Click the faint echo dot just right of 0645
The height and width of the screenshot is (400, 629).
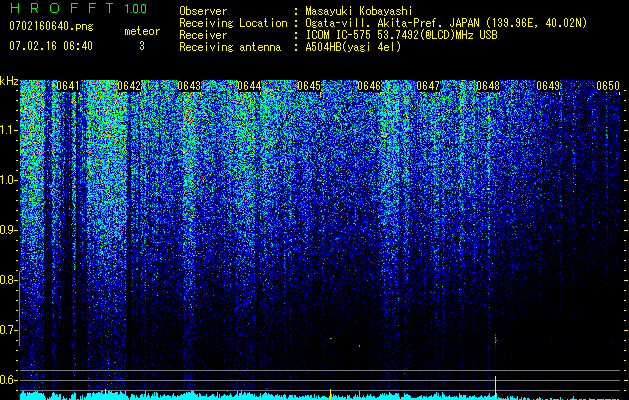coord(331,339)
